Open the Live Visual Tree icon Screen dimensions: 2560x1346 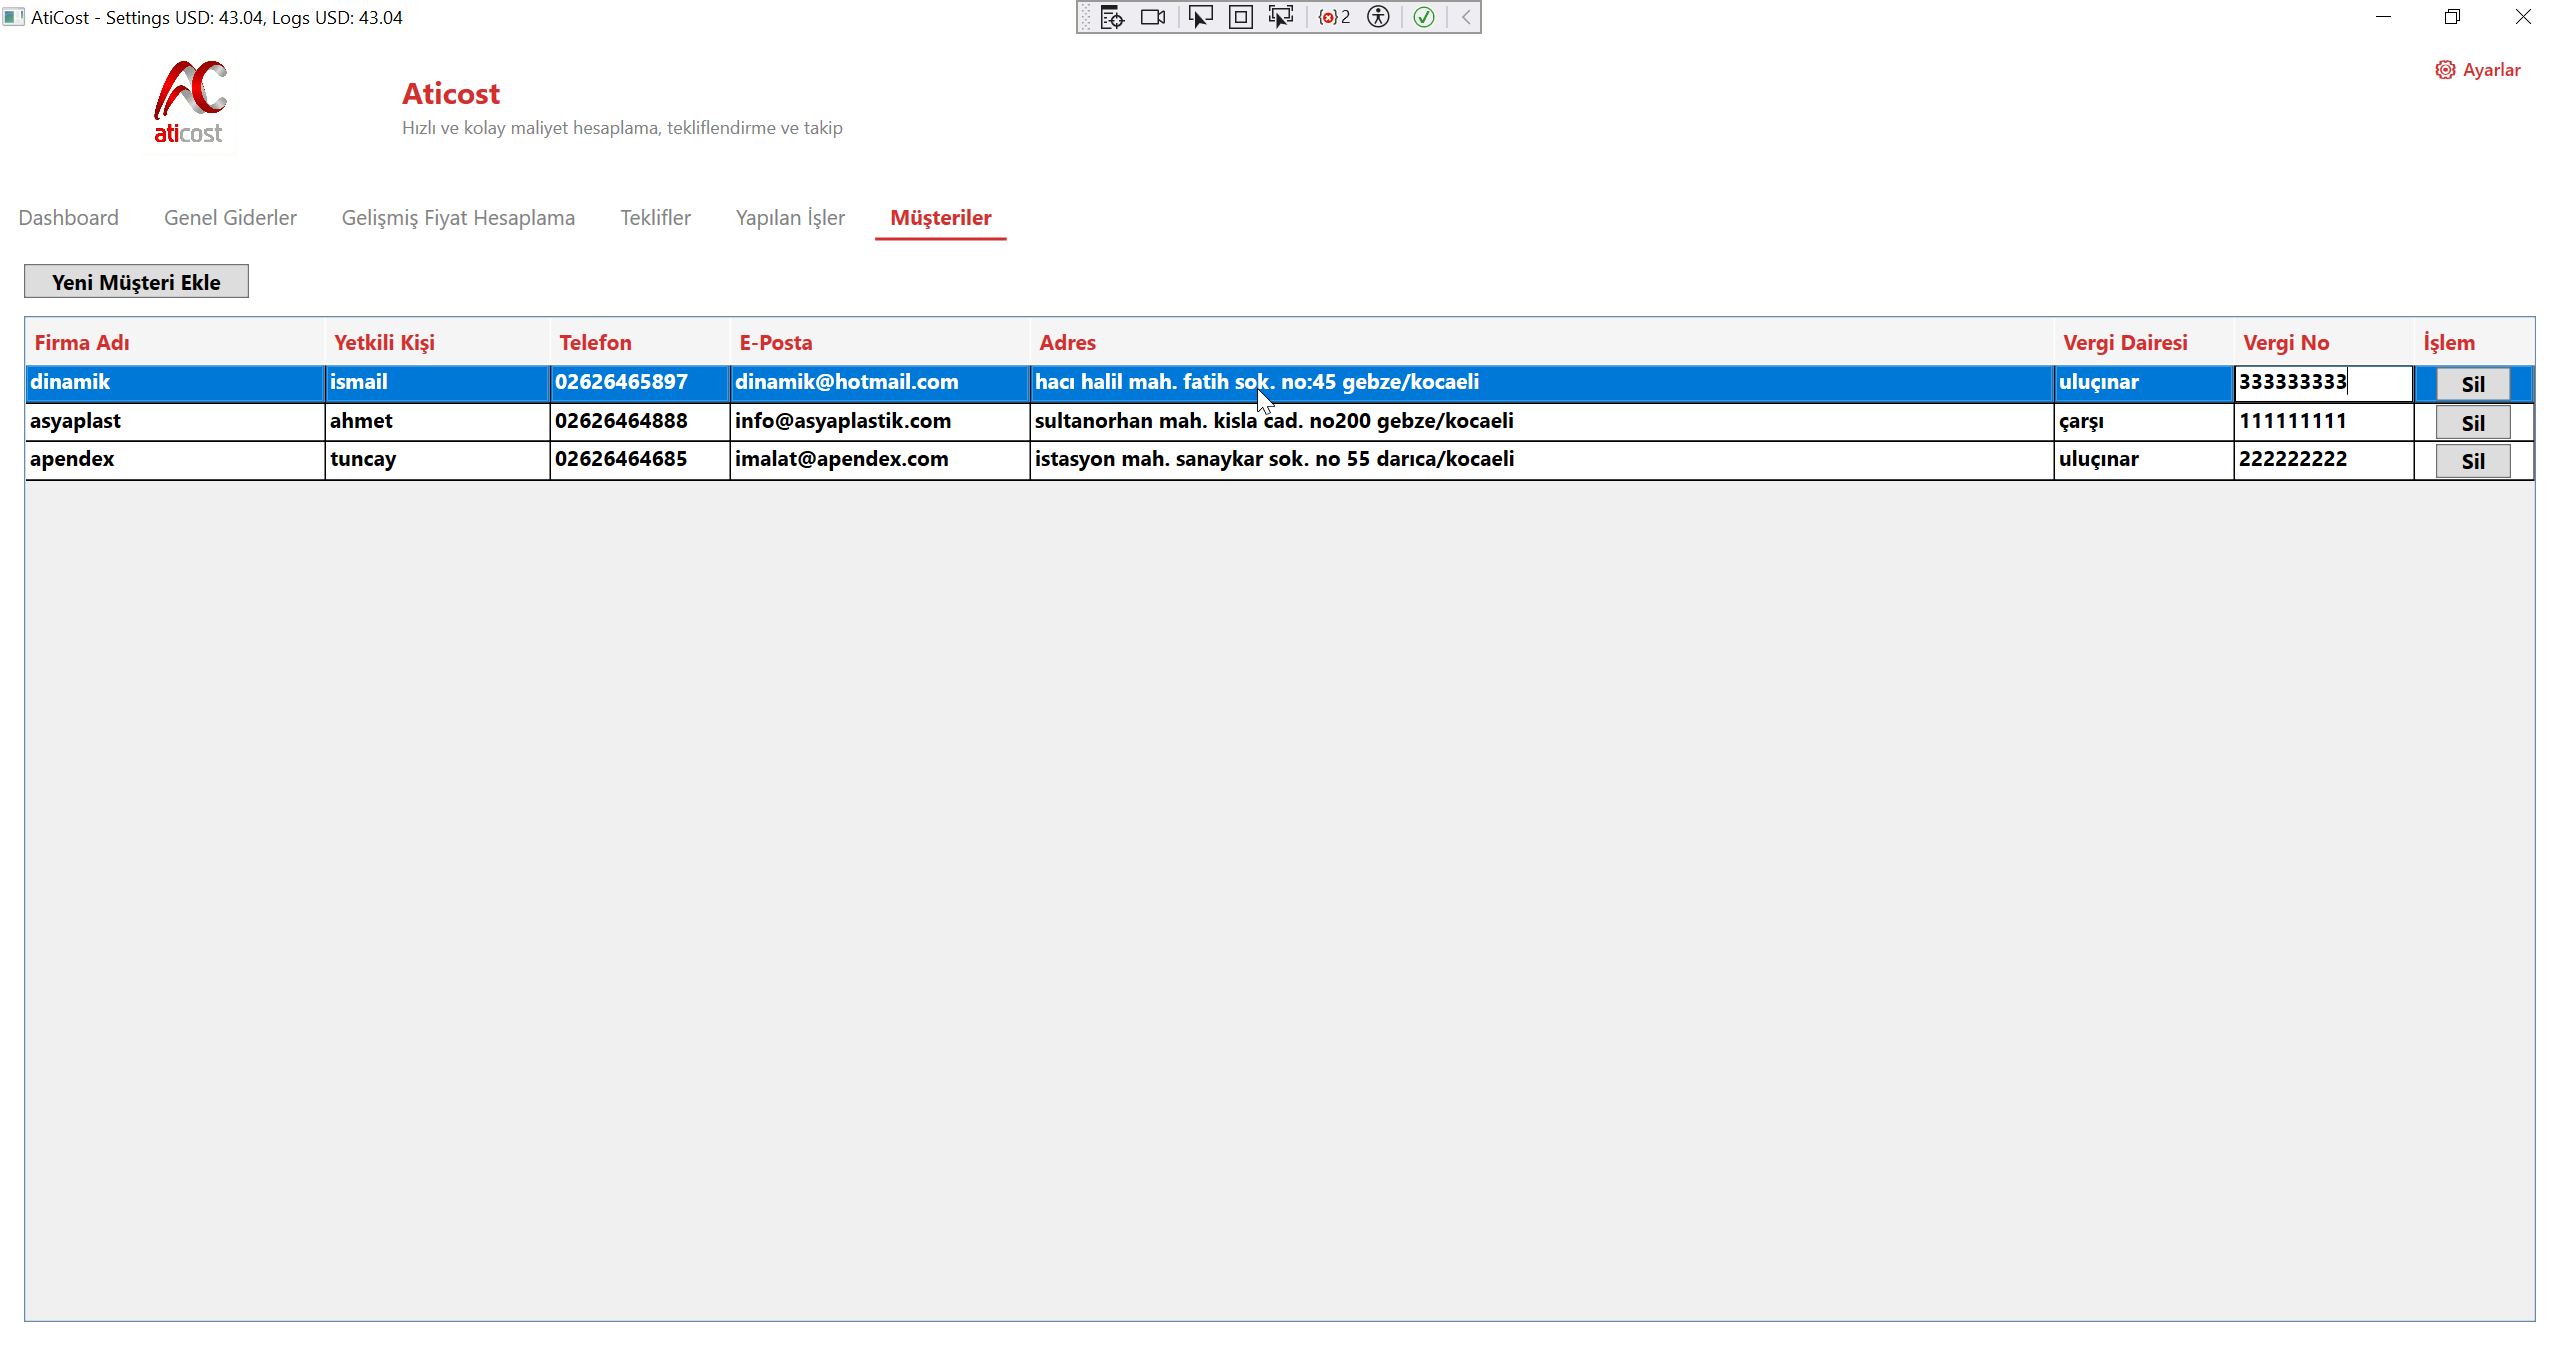click(1112, 17)
